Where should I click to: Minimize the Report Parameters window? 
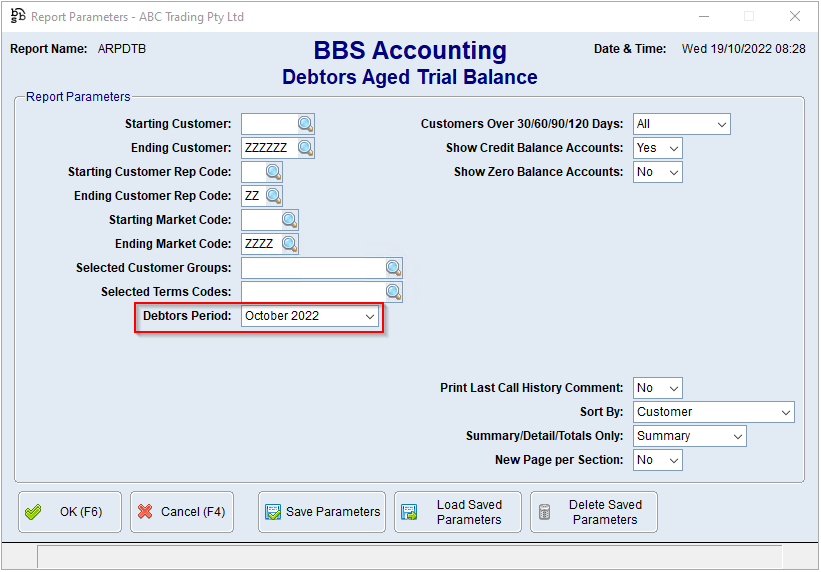coord(704,16)
